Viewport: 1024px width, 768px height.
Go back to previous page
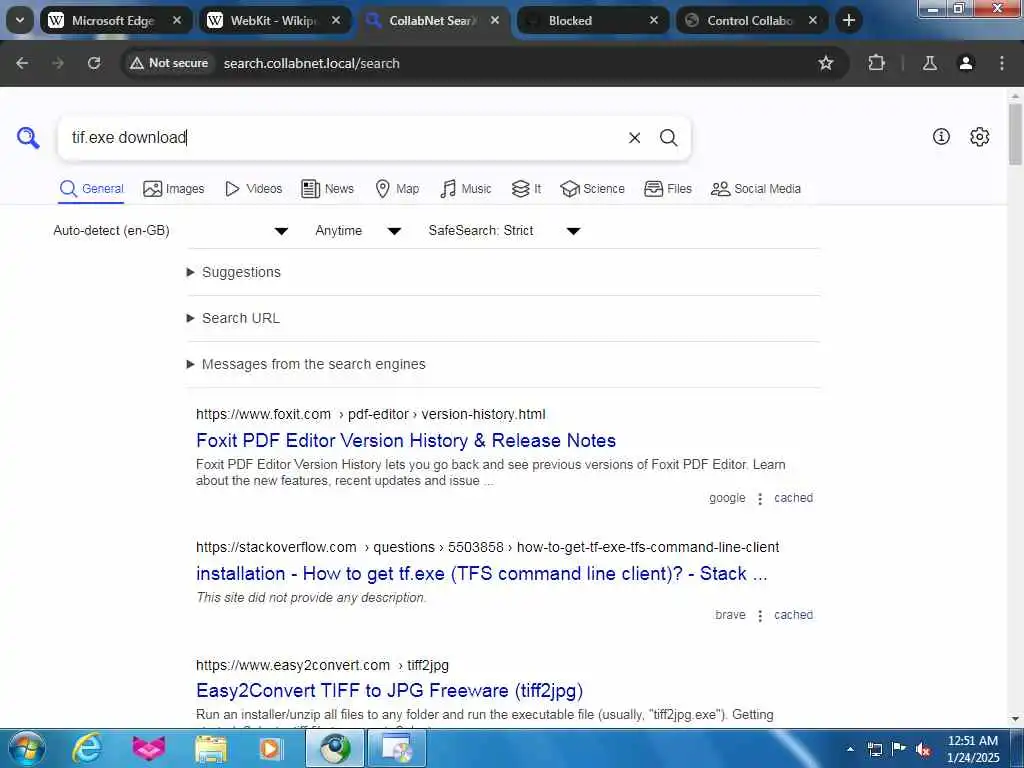(x=22, y=63)
